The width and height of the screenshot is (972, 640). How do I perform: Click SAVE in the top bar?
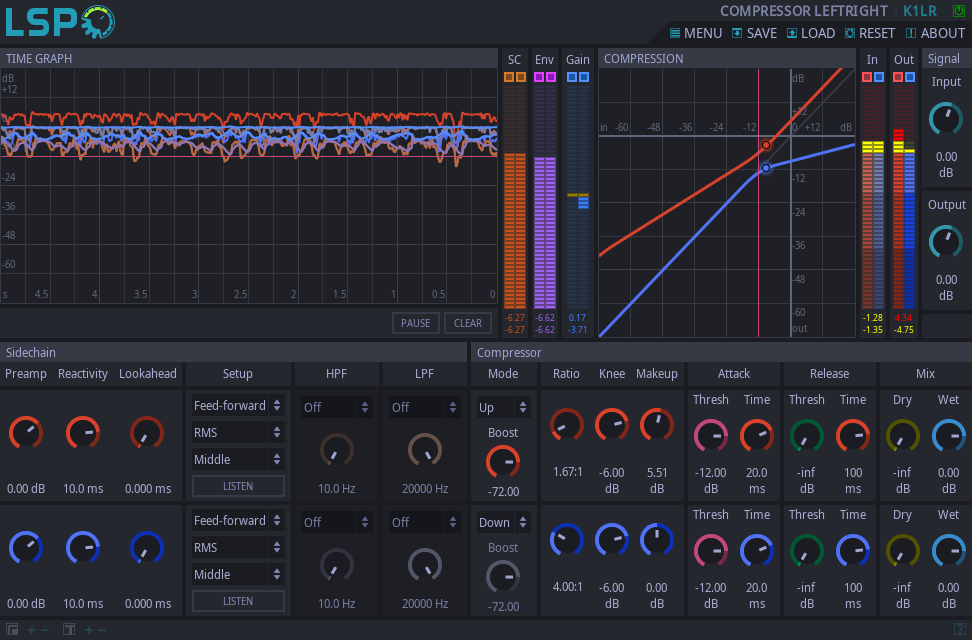tap(754, 33)
